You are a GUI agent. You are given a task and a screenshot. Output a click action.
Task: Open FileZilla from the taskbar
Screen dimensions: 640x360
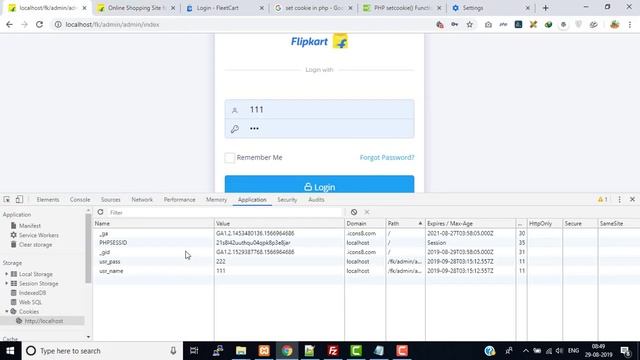(333, 351)
